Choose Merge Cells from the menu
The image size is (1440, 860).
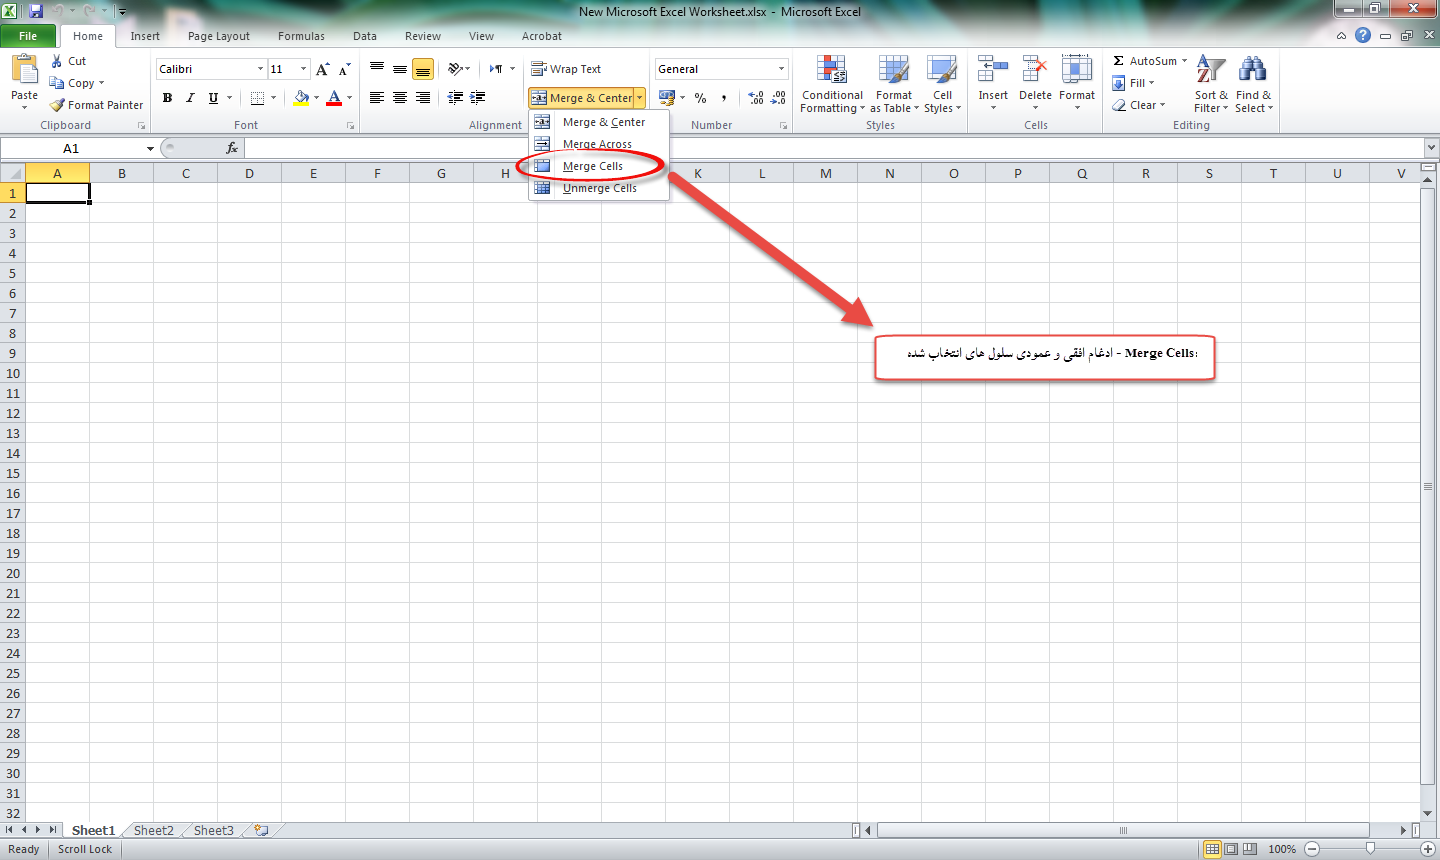592,166
